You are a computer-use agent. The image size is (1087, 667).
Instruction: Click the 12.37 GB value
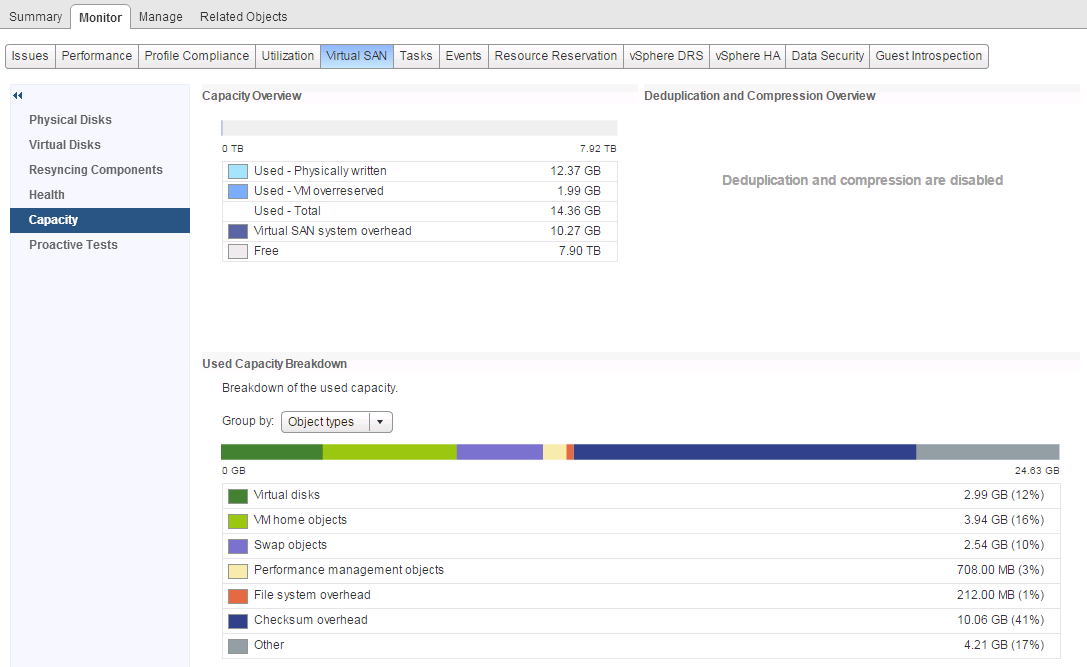(575, 171)
